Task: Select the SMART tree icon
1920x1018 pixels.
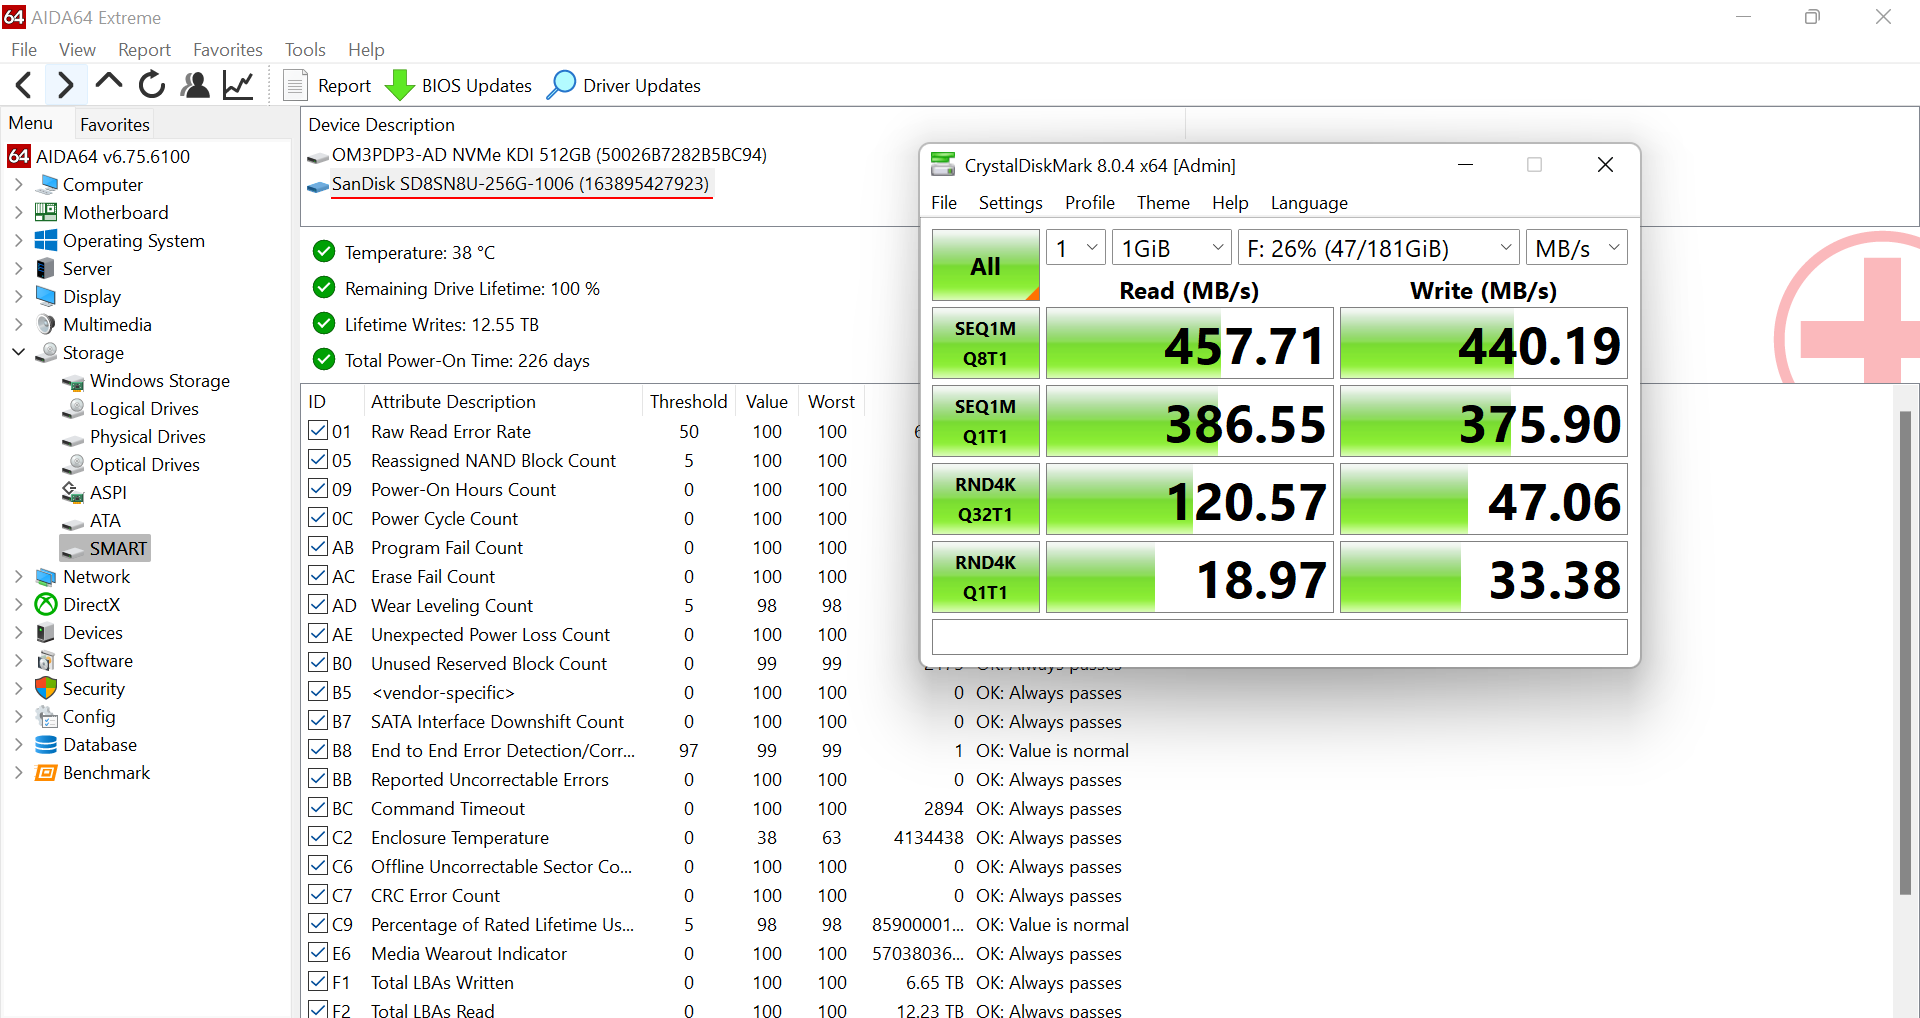Action: (73, 550)
